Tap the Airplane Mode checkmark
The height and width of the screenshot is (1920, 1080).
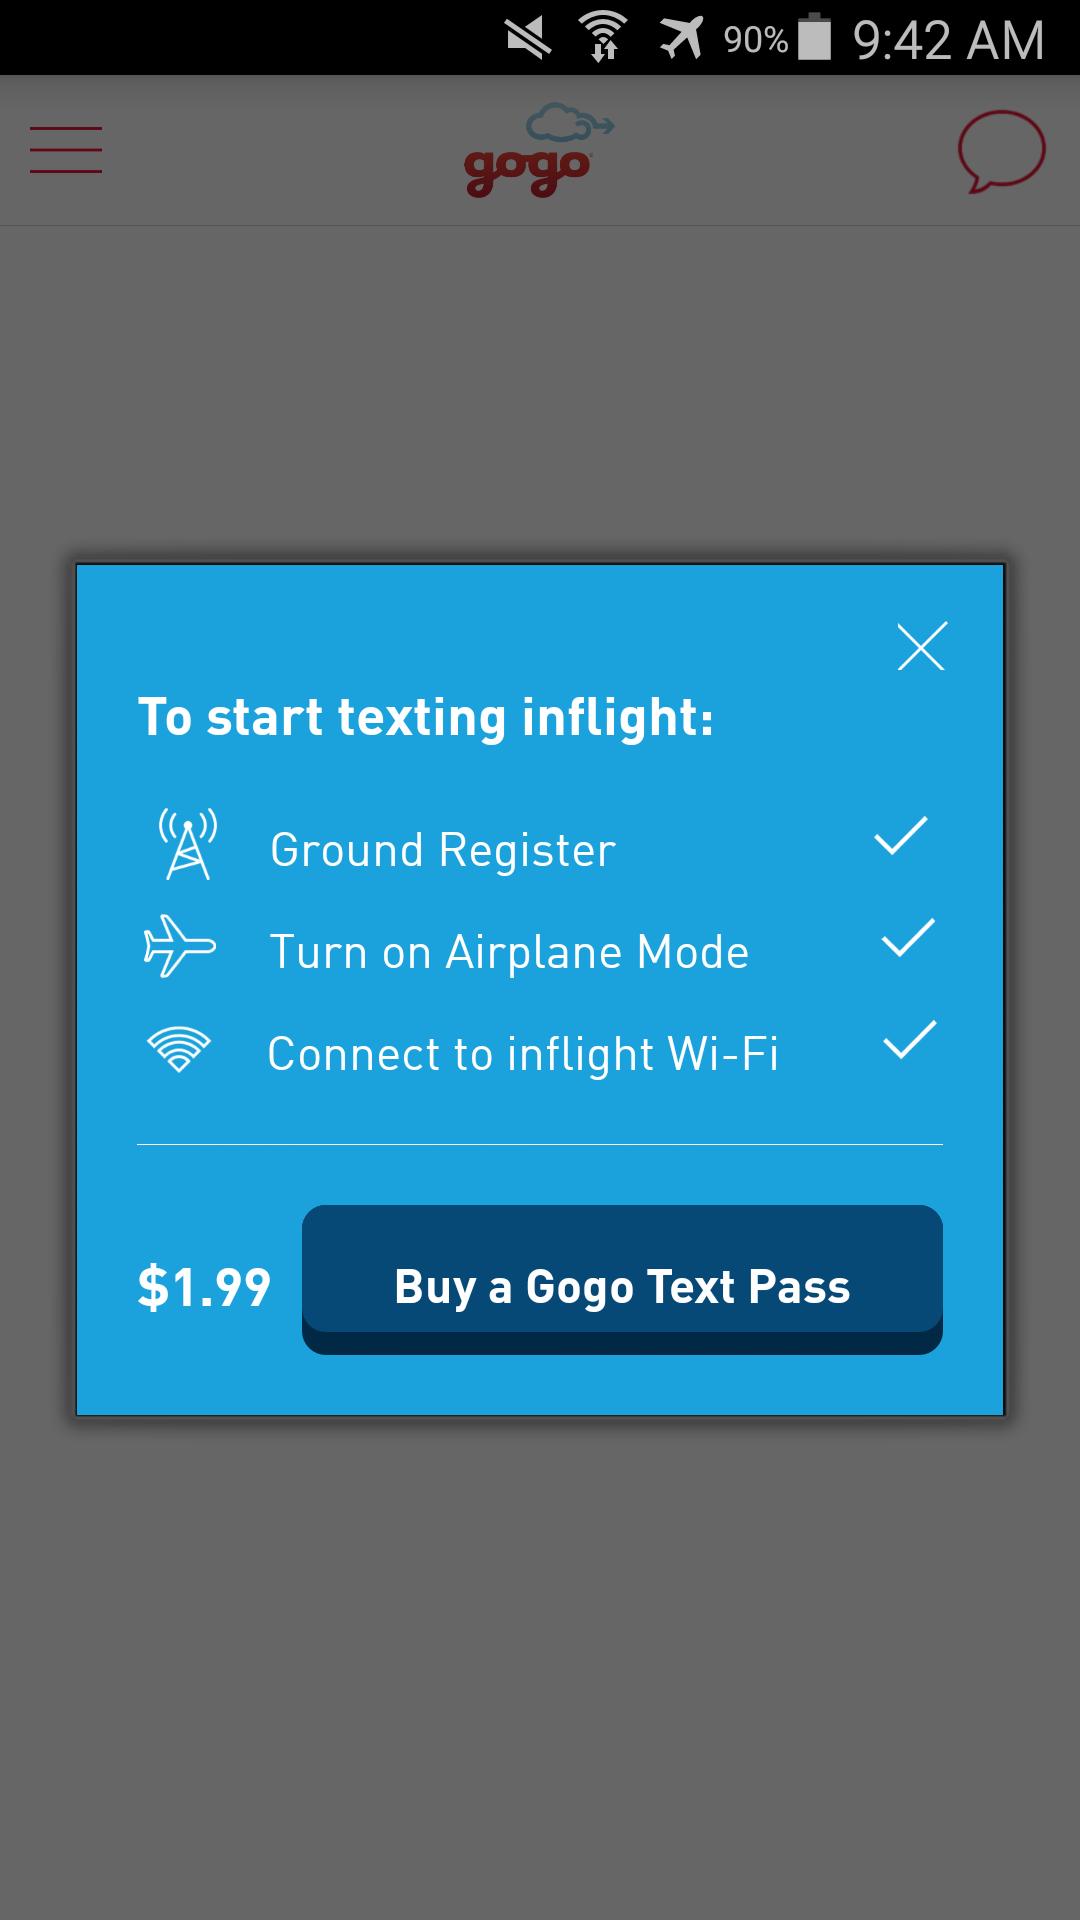point(908,939)
